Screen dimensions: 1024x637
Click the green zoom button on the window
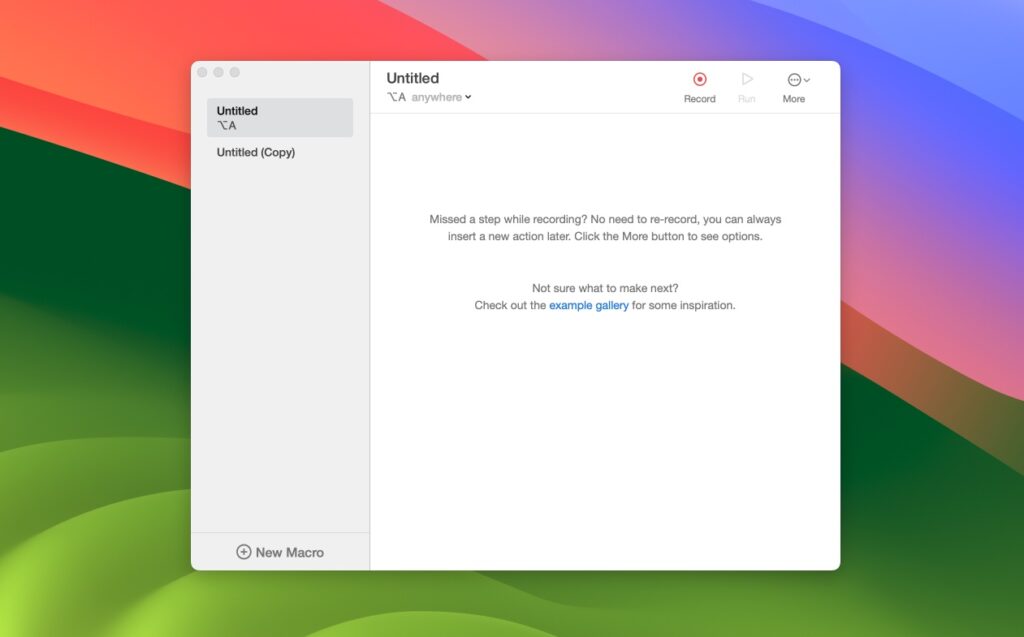(x=234, y=72)
